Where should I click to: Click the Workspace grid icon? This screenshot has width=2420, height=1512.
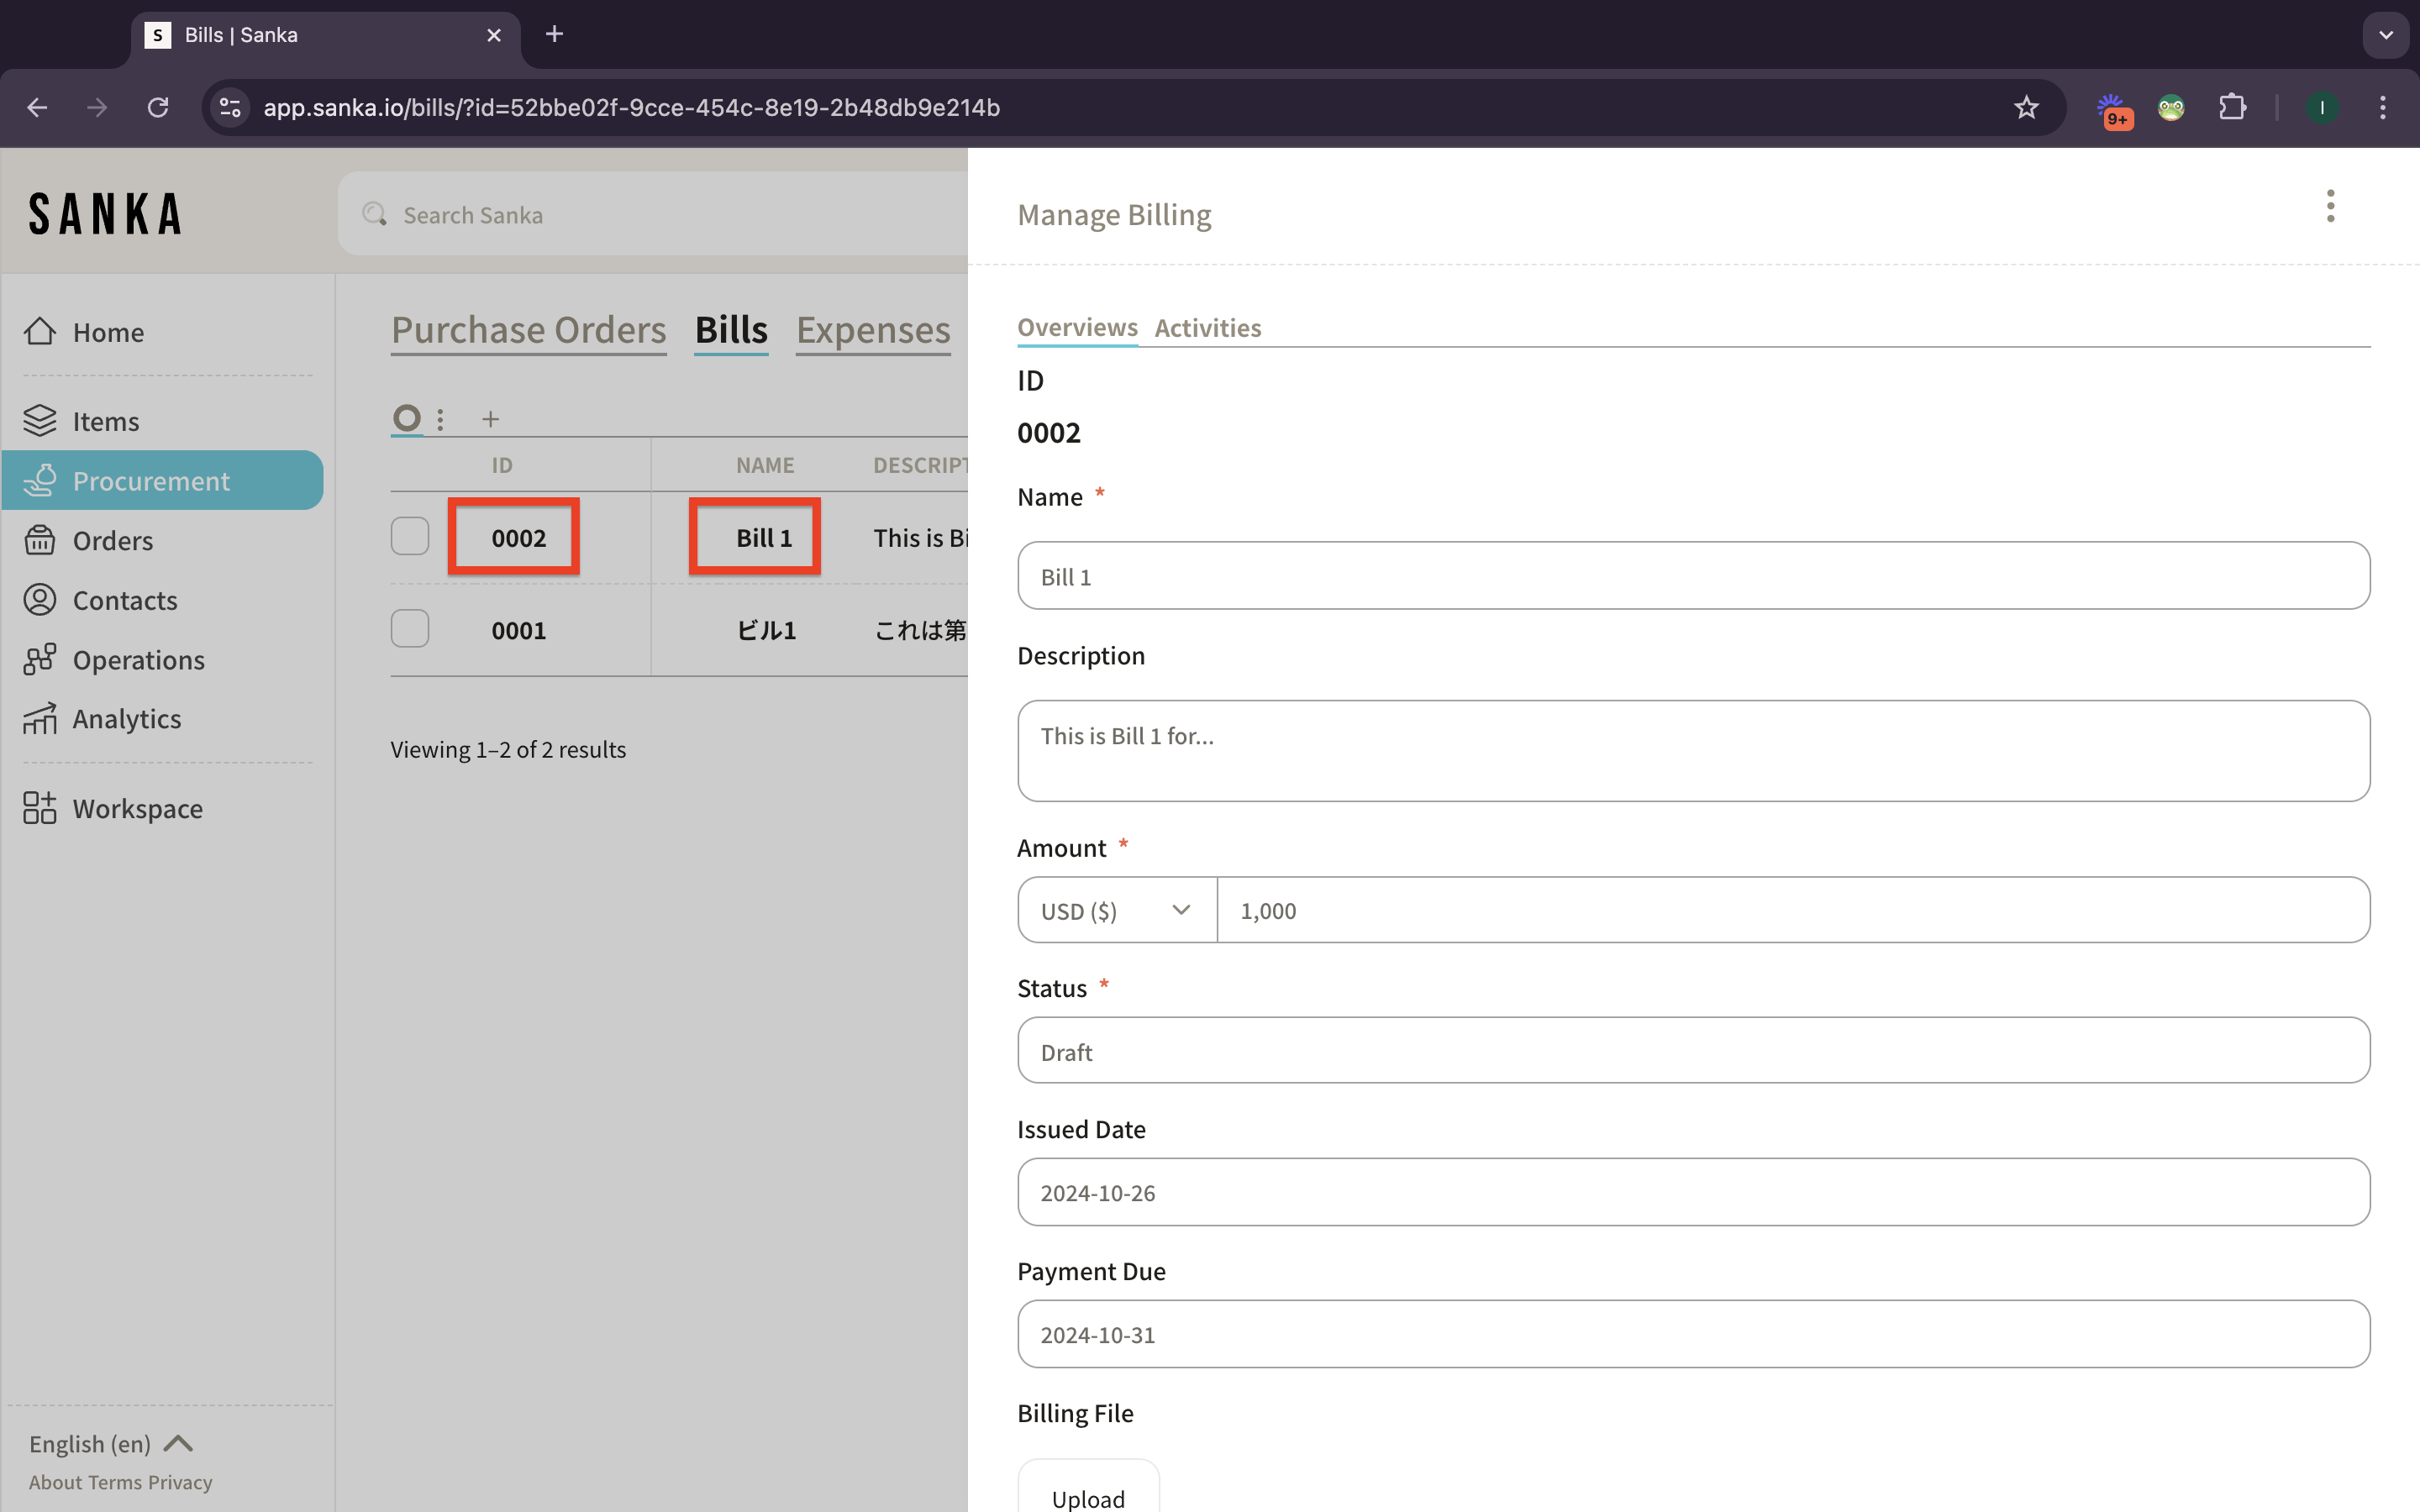[40, 808]
